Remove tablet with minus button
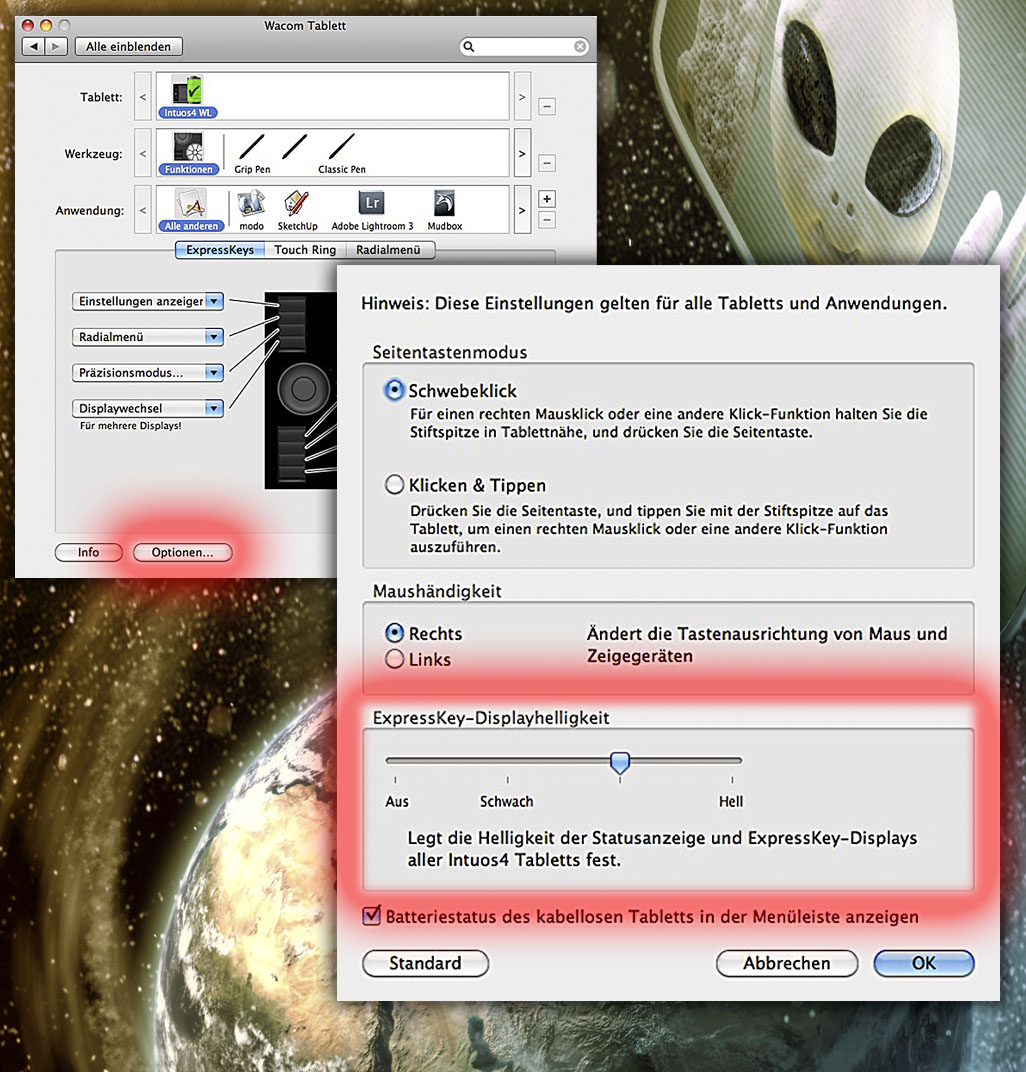Screen dimensions: 1026x1072 pos(547,107)
